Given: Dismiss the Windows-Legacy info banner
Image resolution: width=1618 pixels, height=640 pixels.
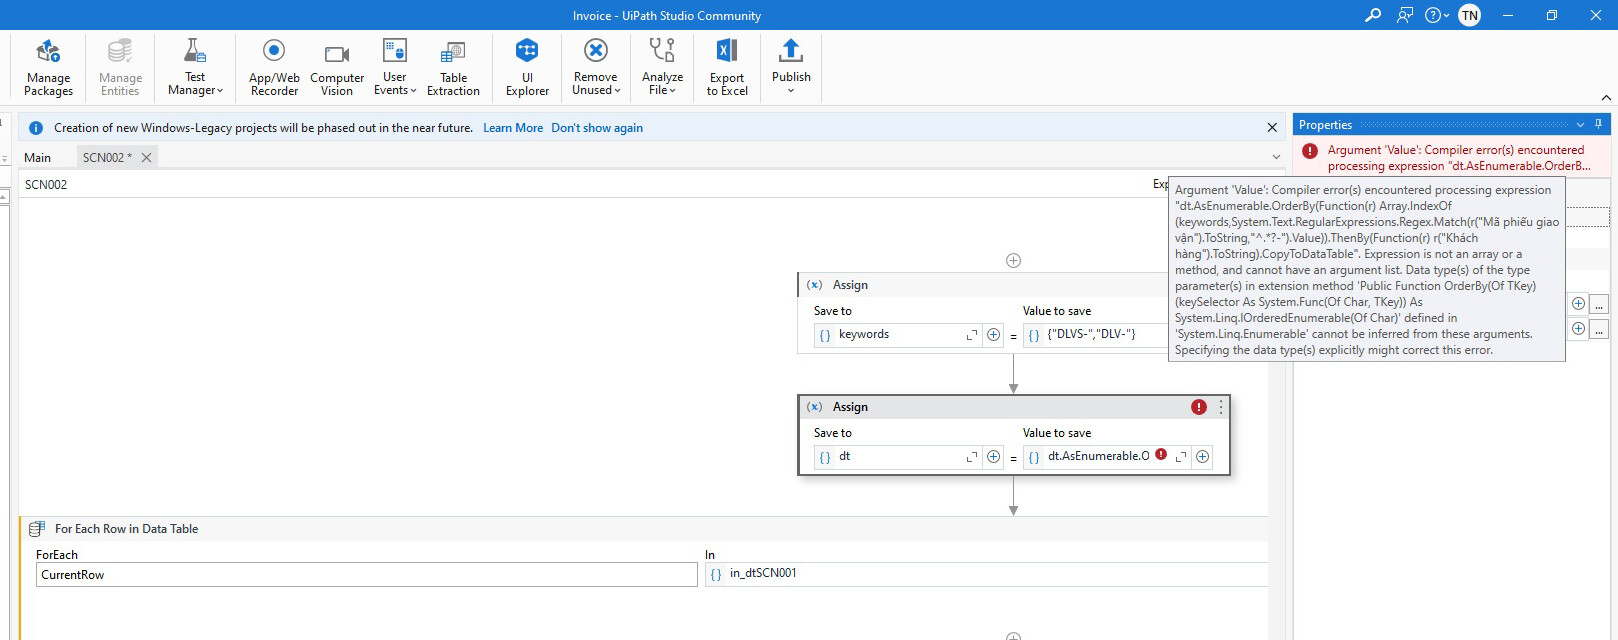Looking at the screenshot, I should coord(1272,128).
